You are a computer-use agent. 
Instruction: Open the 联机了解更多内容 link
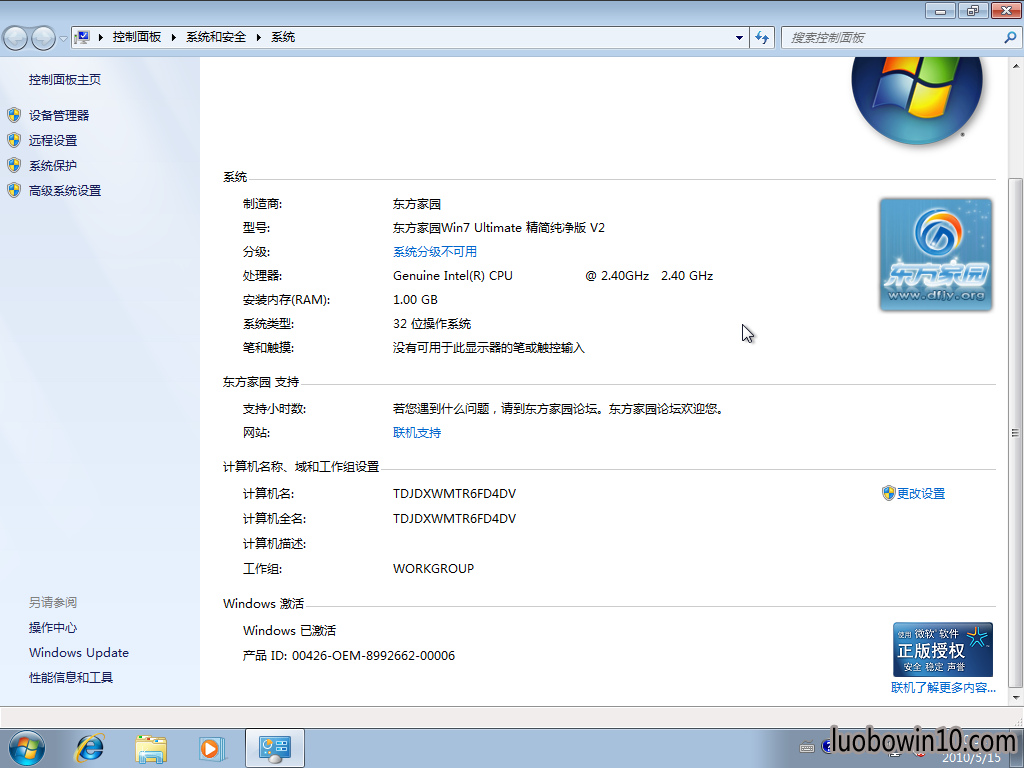tap(943, 688)
